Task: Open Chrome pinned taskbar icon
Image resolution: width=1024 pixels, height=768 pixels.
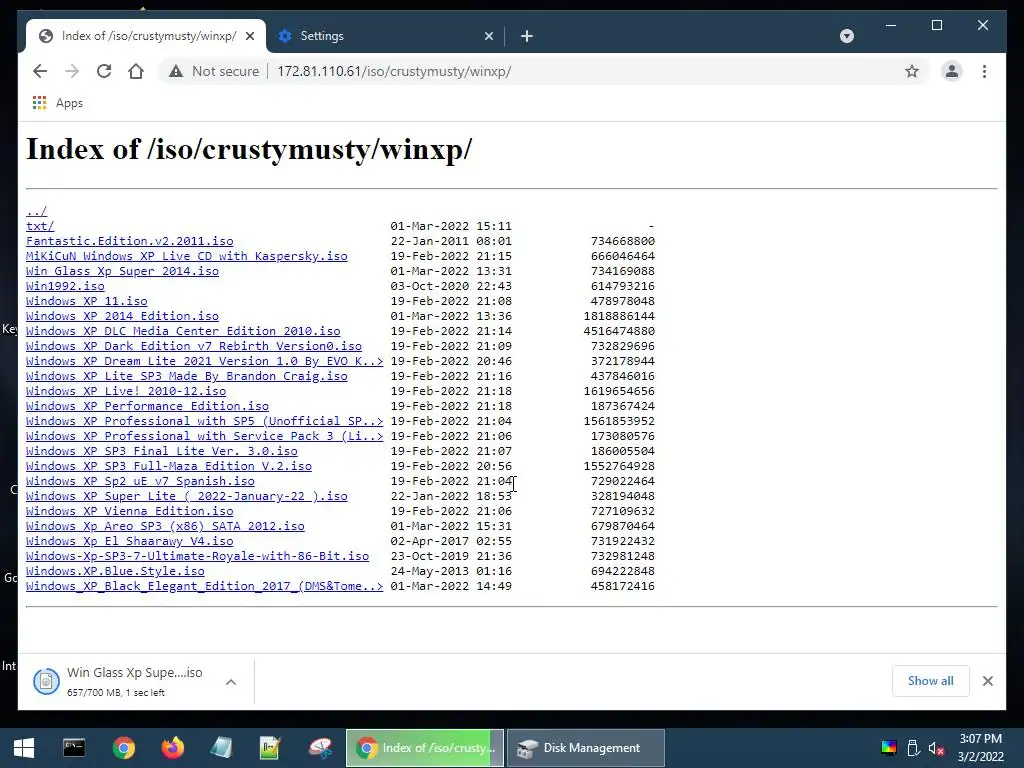Action: (123, 748)
